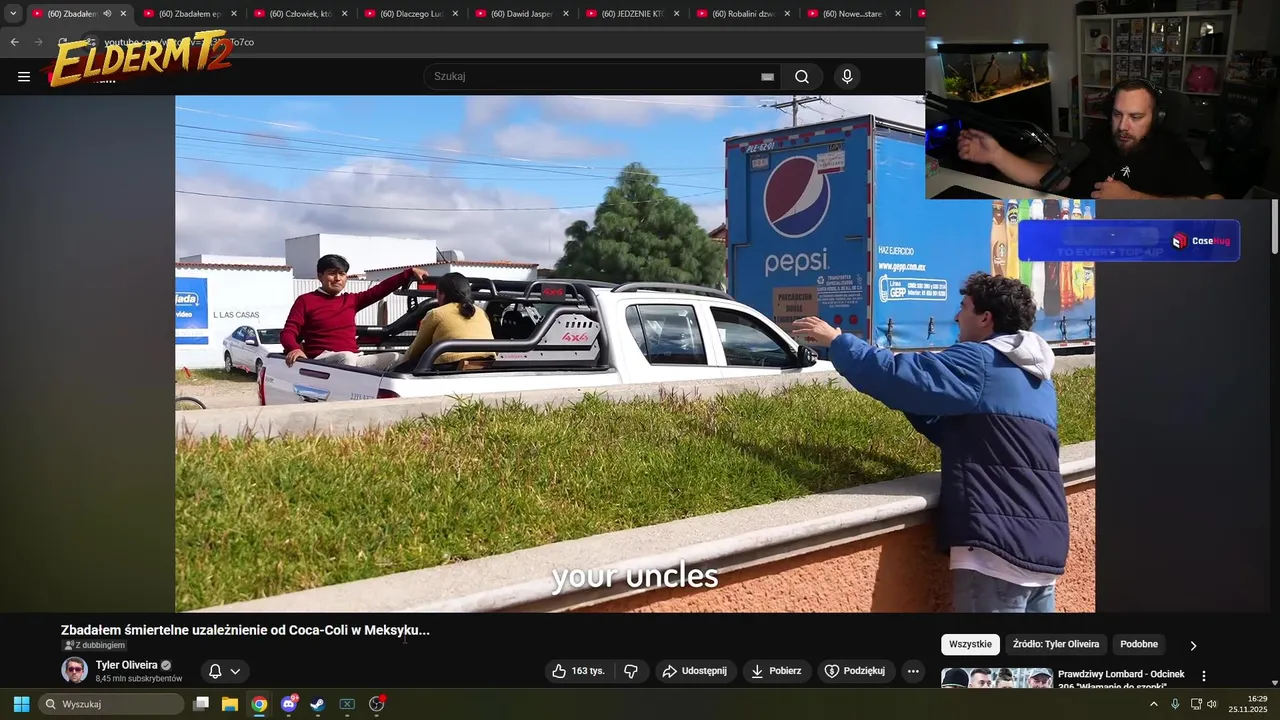Open the Prawdziwy Lombard video title
Viewport: 1280px width, 720px height.
[1121, 680]
